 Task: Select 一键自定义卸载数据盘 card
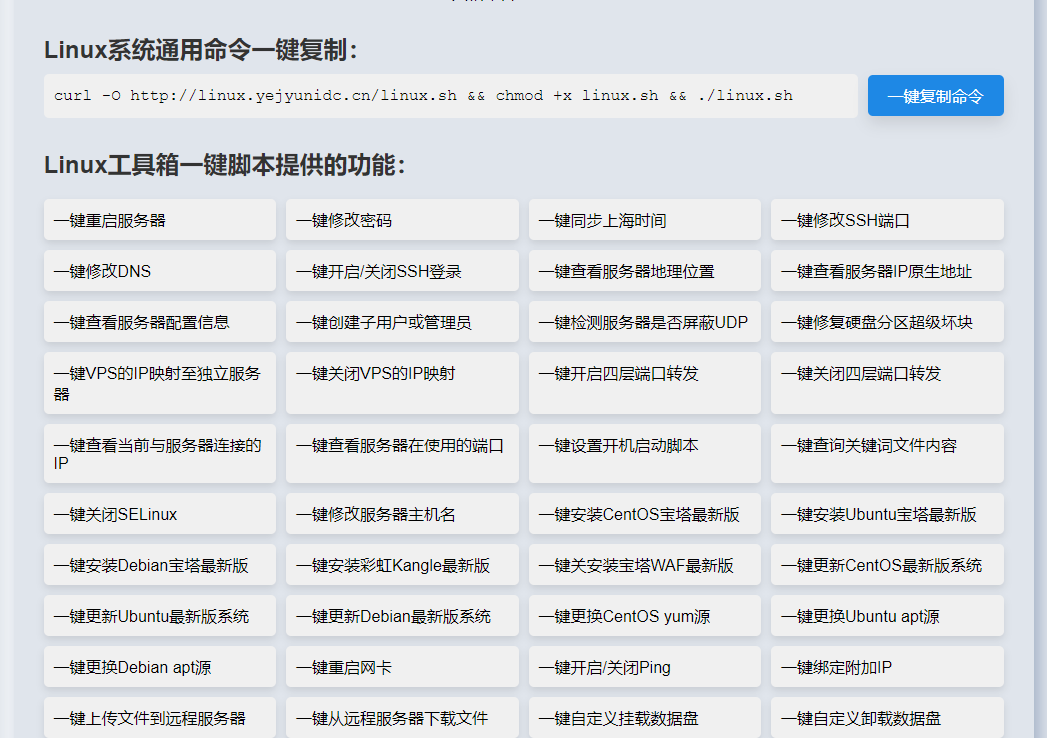pyautogui.click(x=887, y=717)
